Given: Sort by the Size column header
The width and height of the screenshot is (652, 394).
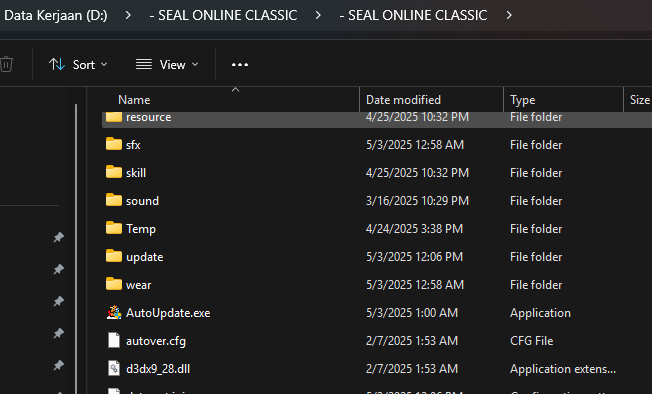Looking at the screenshot, I should click(639, 100).
